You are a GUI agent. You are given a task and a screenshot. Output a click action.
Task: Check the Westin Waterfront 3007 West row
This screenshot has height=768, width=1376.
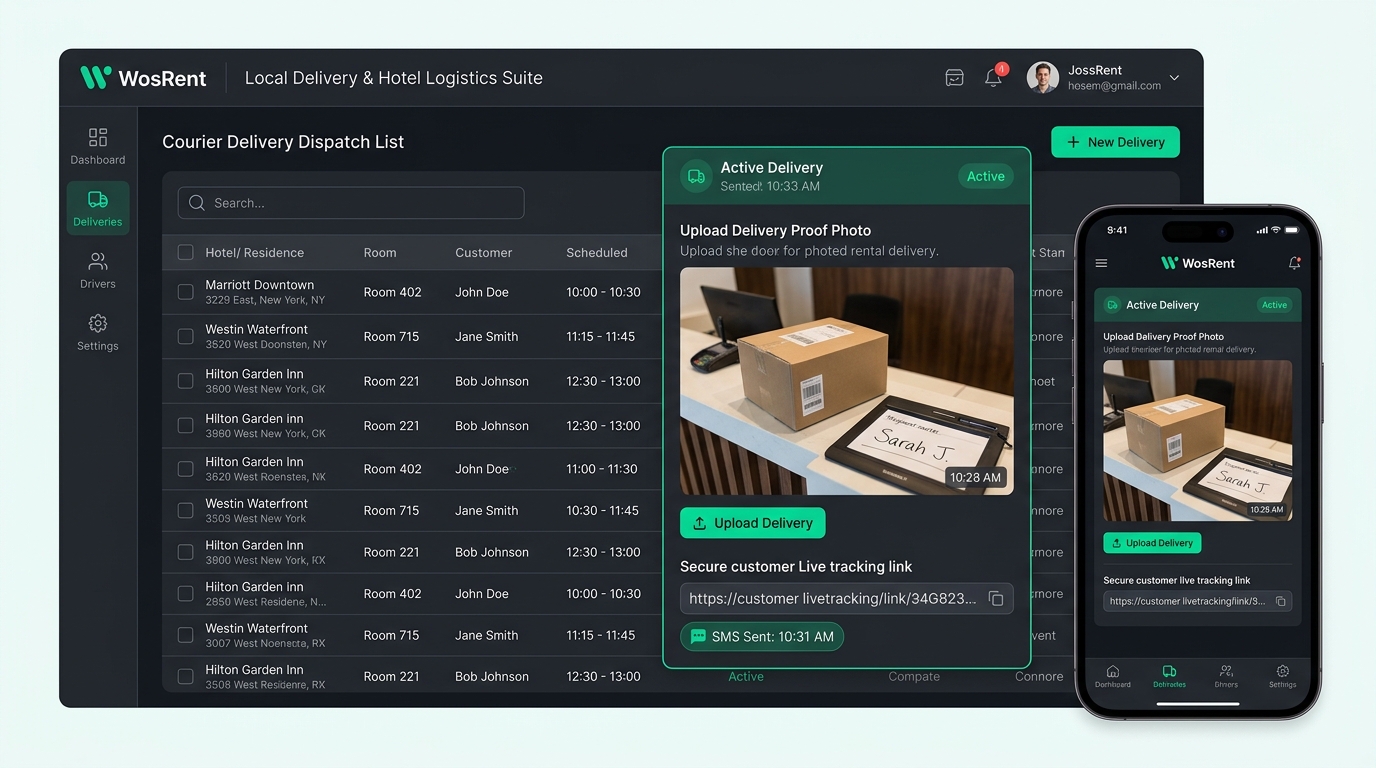click(185, 635)
